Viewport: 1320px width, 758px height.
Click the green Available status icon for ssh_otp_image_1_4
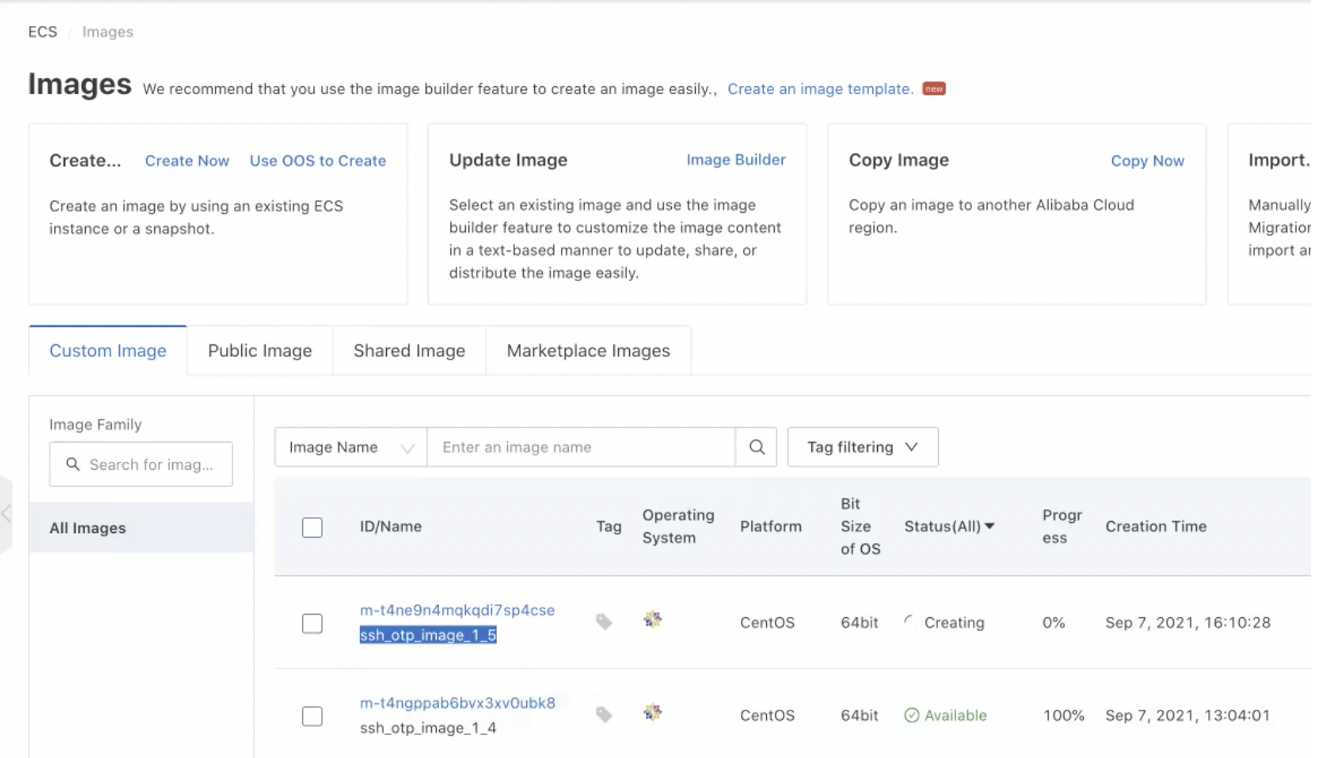pos(910,715)
